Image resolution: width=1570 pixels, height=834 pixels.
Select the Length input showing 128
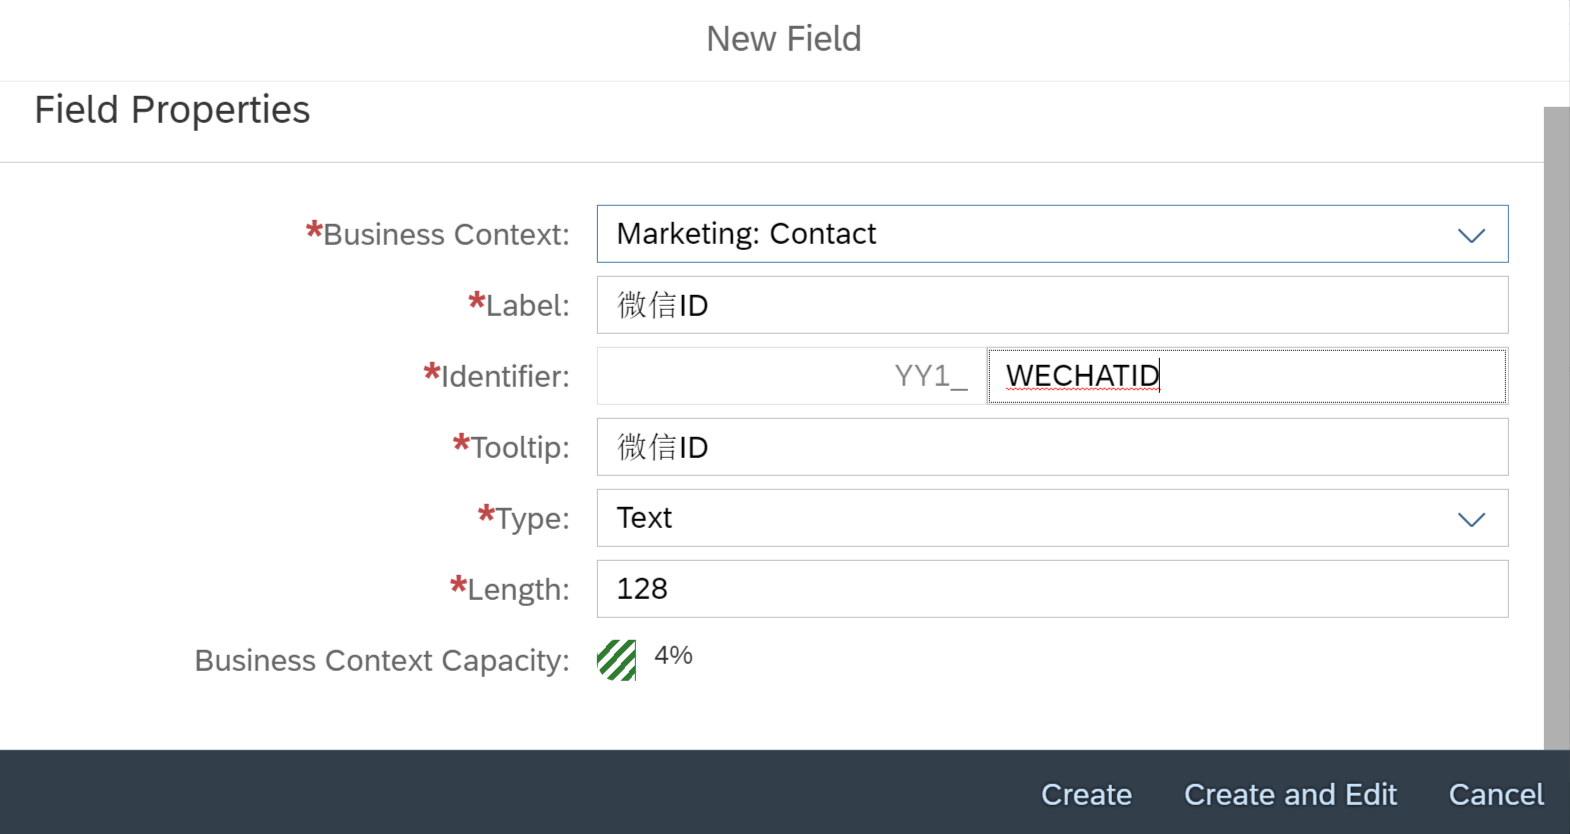coord(1052,589)
